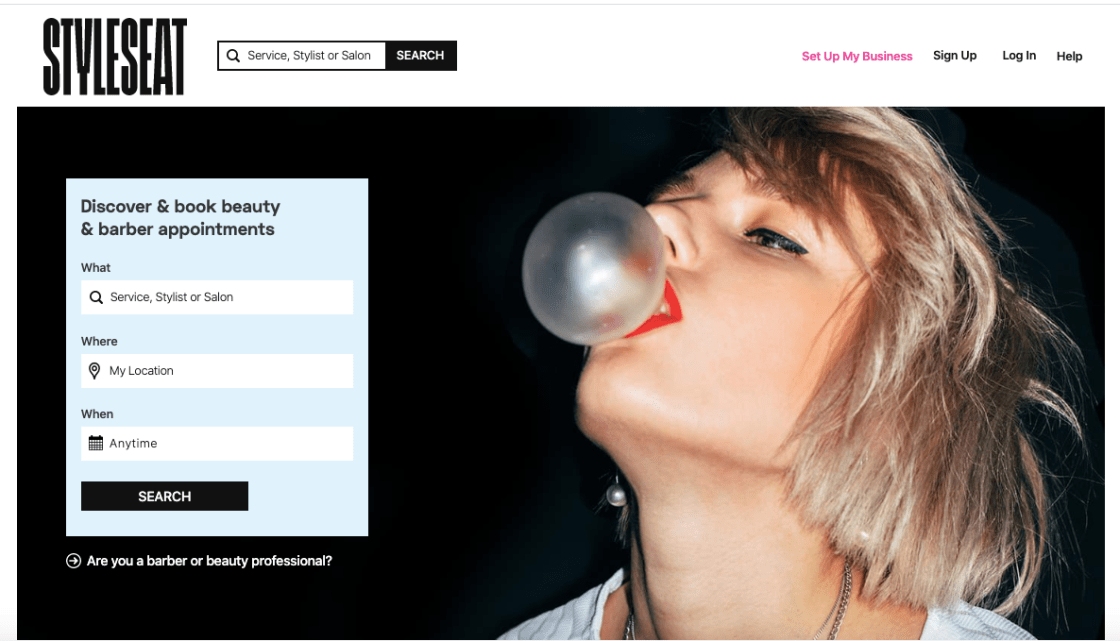This screenshot has width=1120, height=641.
Task: Click magnifier icon in the What field
Action: (96, 297)
